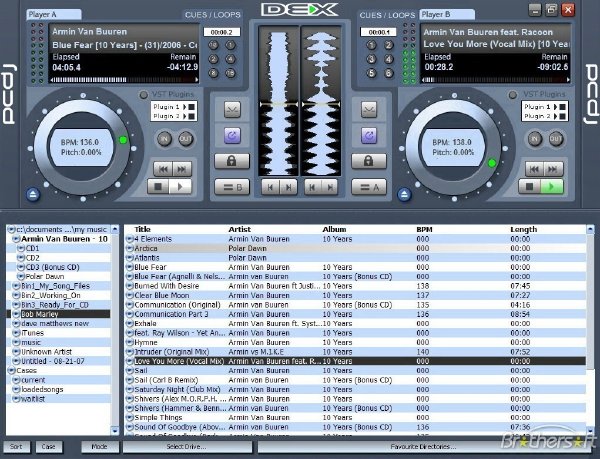Click the wave-shaped icon above Player B's reloop
The height and width of the screenshot is (459, 600).
tap(369, 109)
